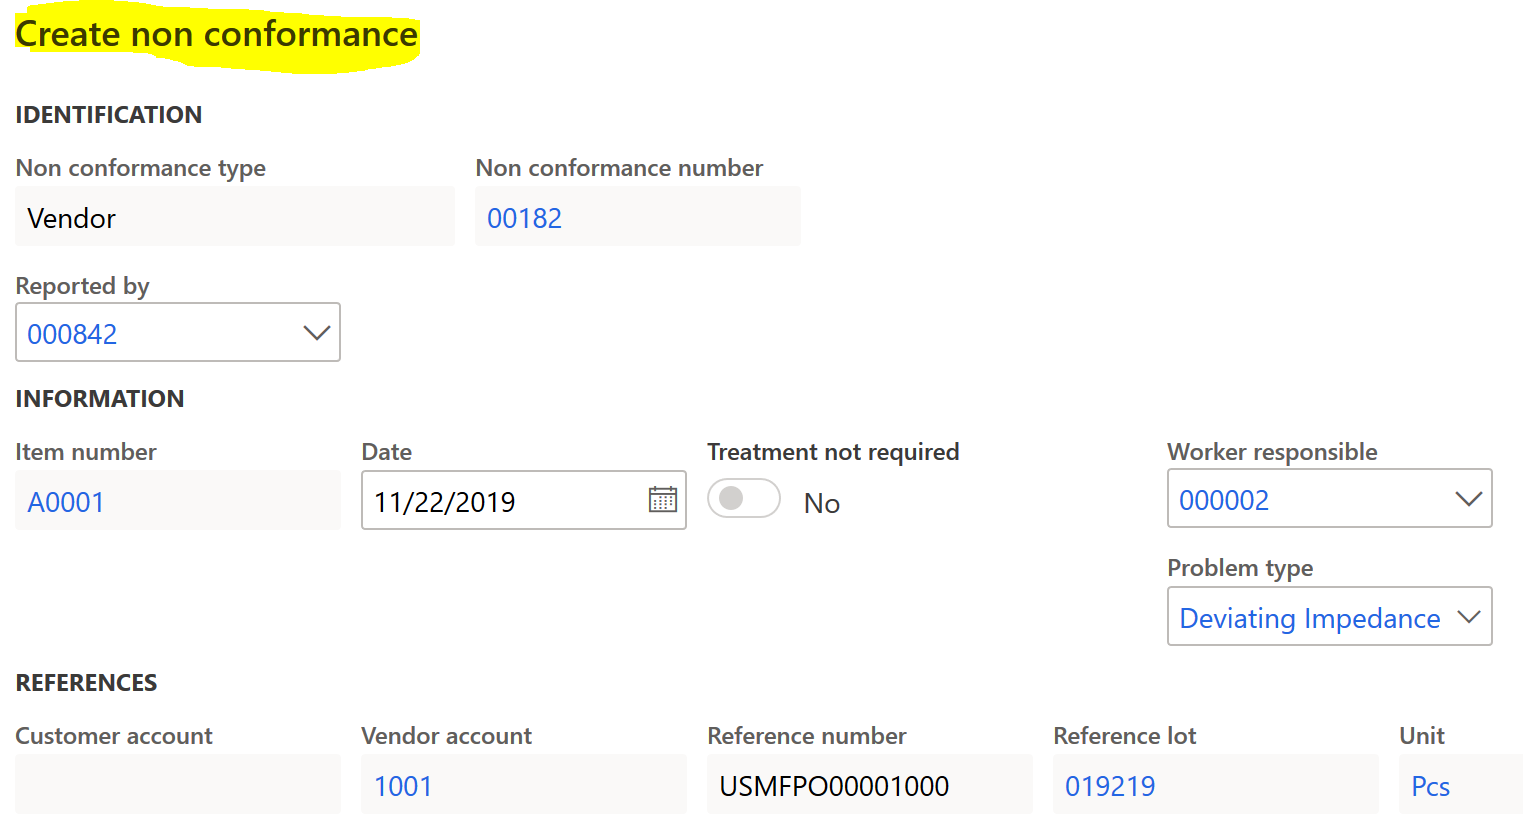Viewport: 1523px width, 821px height.
Task: Click the Non conformance type Vendor field
Action: [x=234, y=218]
